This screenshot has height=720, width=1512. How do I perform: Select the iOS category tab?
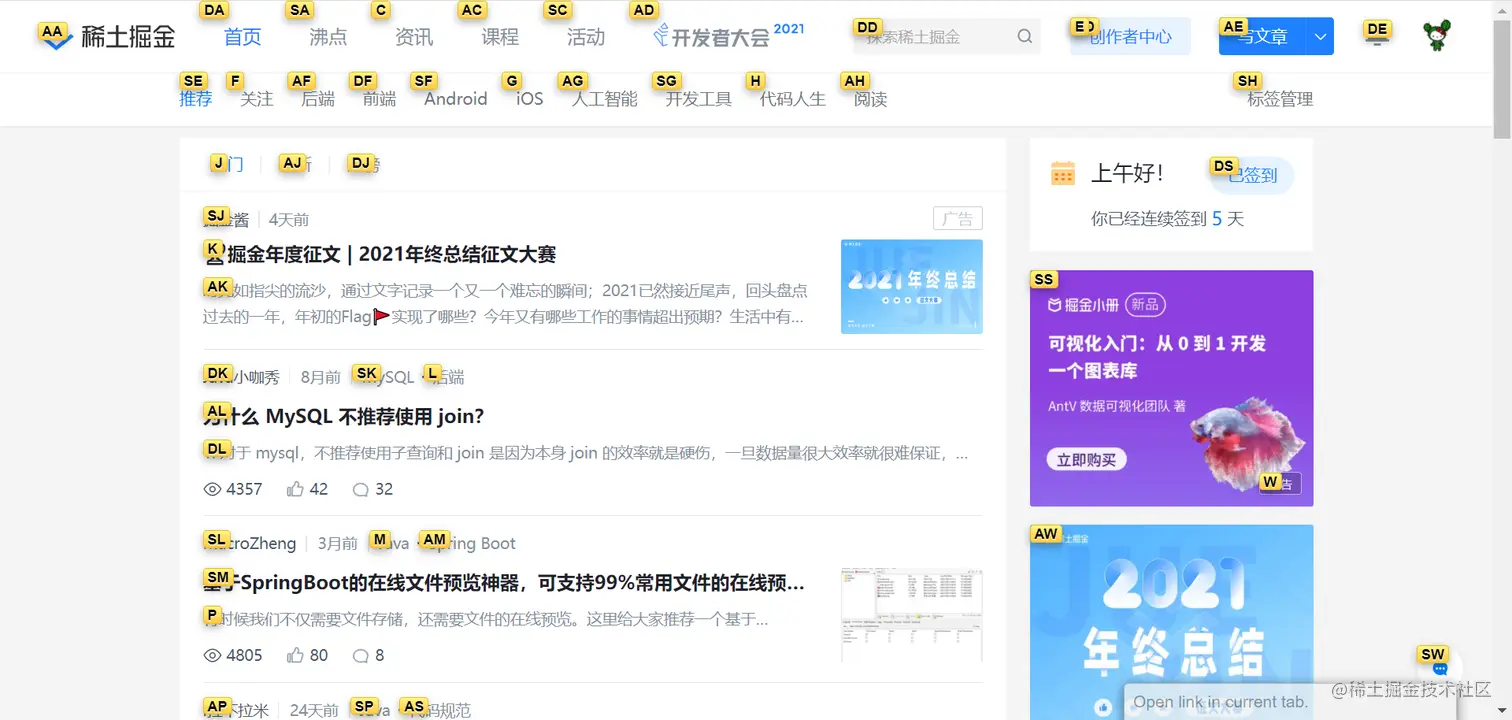tap(530, 99)
